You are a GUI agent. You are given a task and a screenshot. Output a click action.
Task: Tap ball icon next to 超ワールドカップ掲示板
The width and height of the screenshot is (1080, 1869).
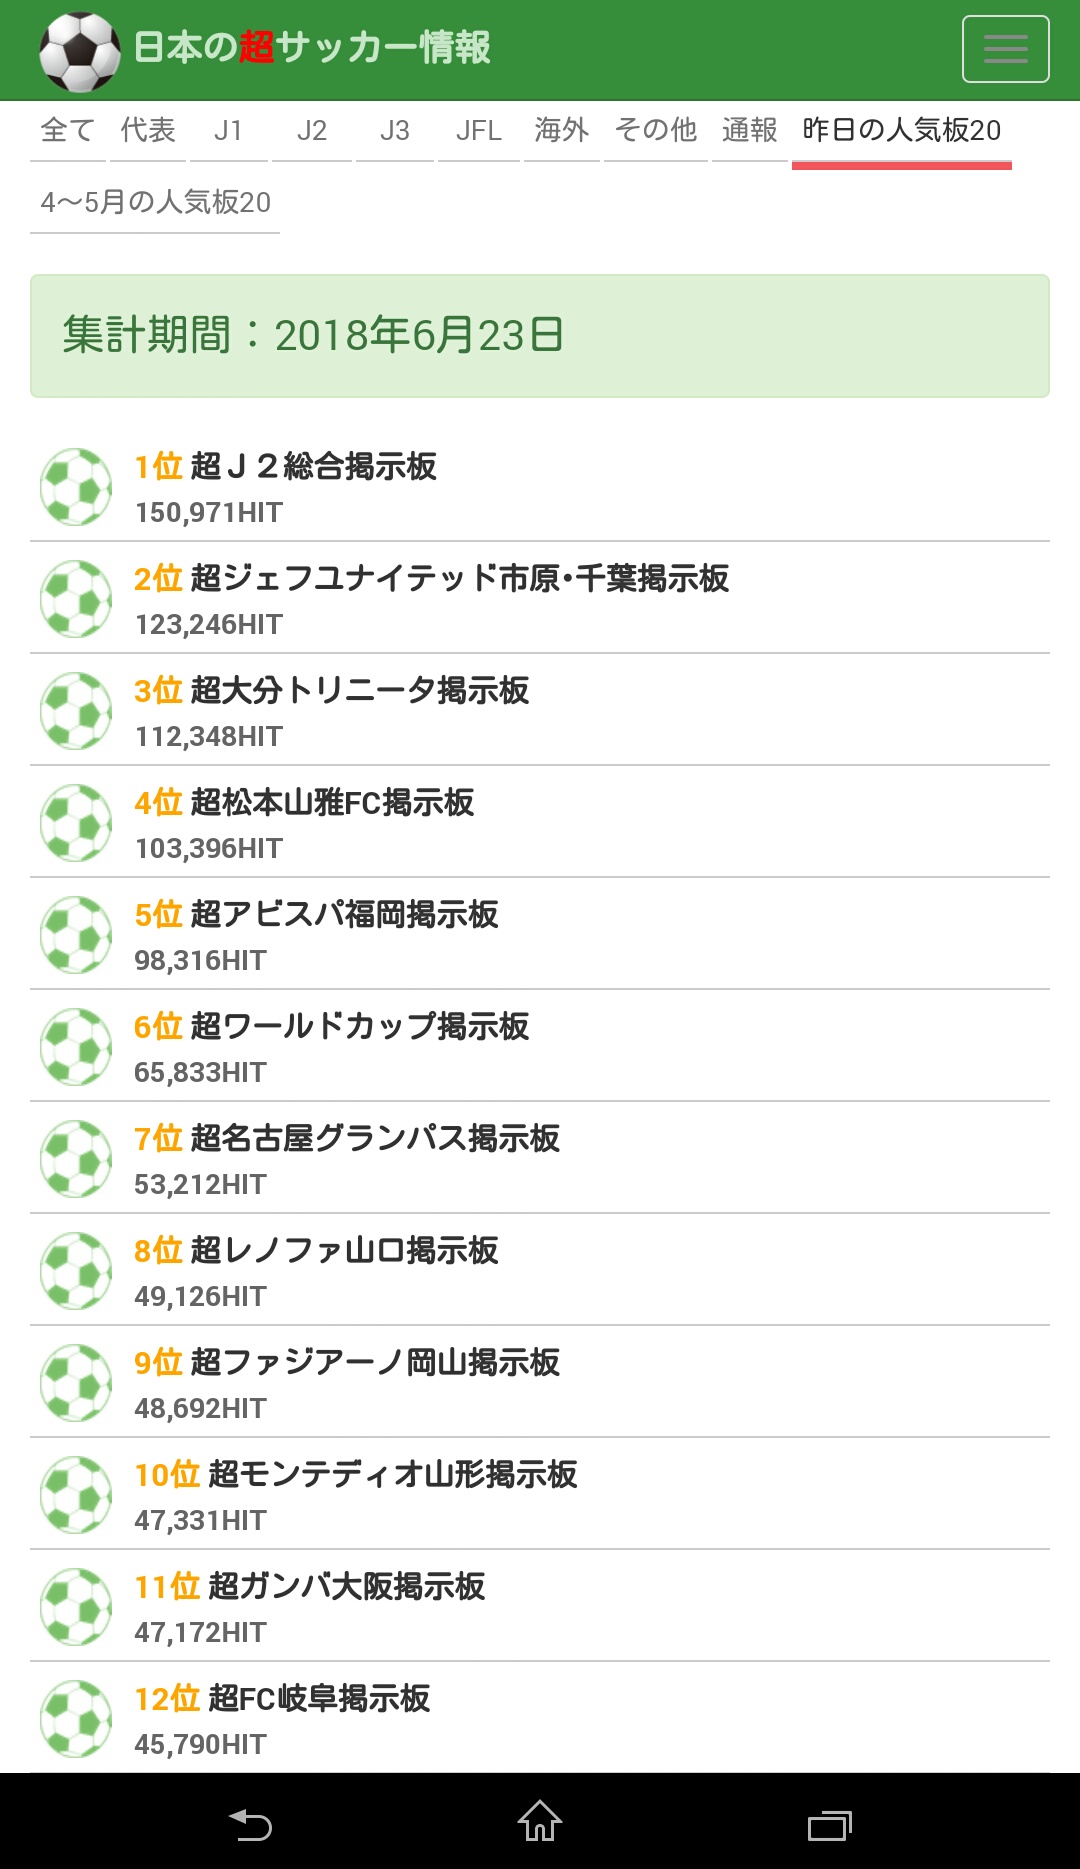(x=76, y=1047)
